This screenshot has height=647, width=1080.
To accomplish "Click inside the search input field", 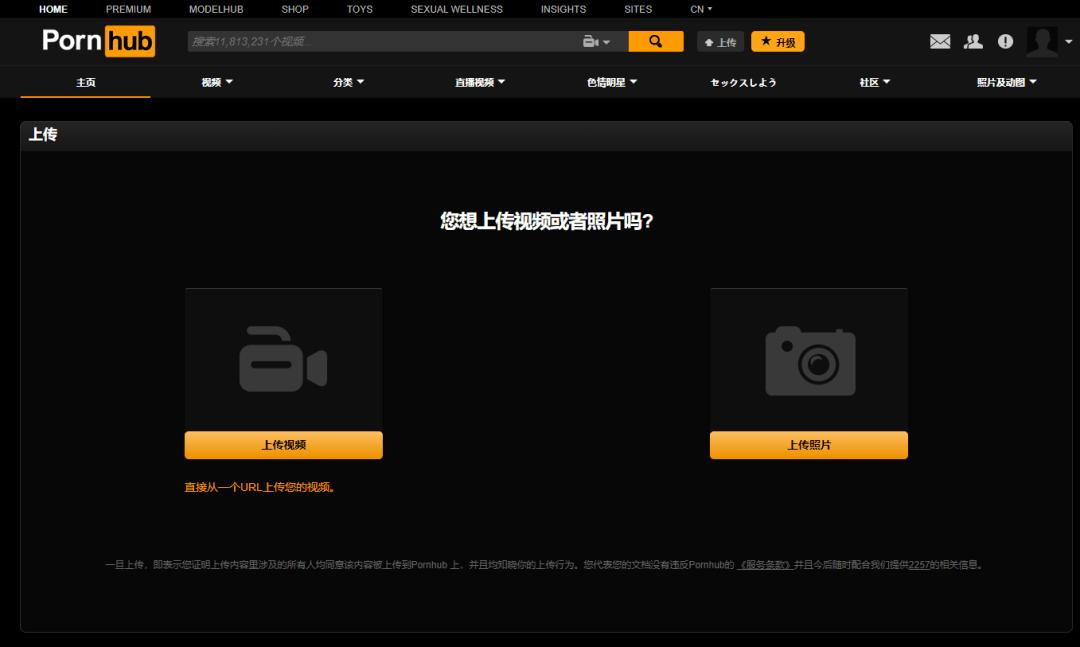I will pyautogui.click(x=380, y=41).
